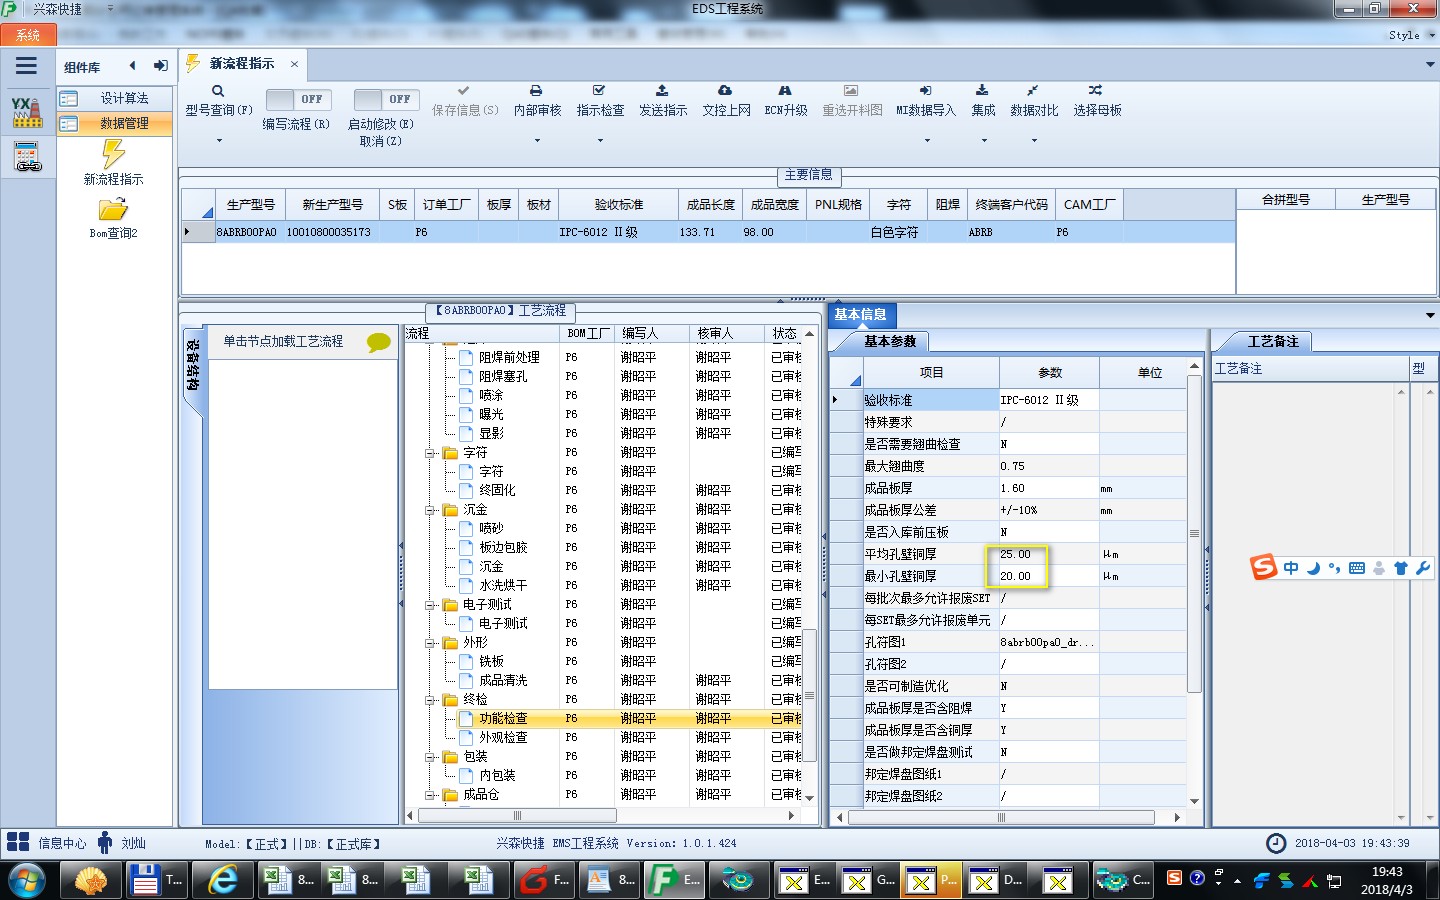This screenshot has height=900, width=1440.
Task: Click the calculator icon in left sidebar
Action: [x=27, y=157]
